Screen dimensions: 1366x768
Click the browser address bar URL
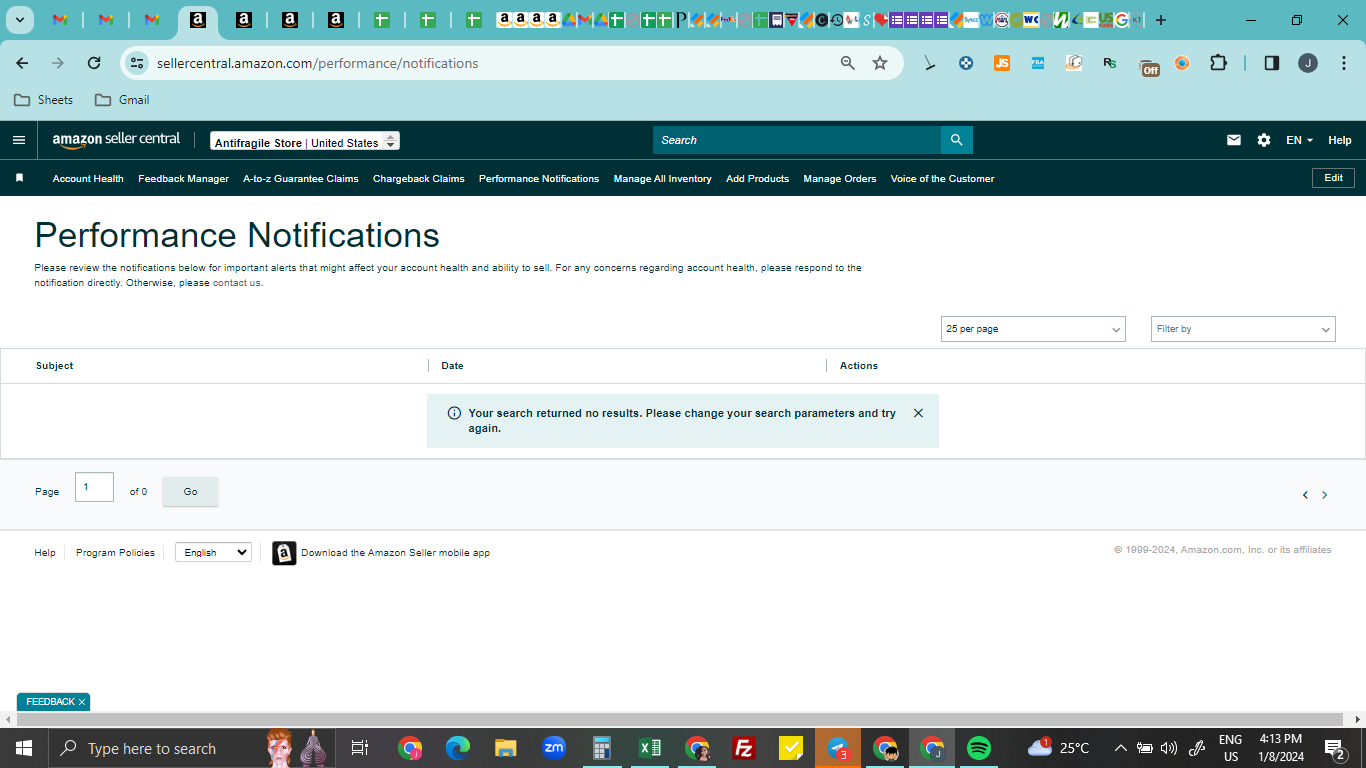(x=317, y=63)
